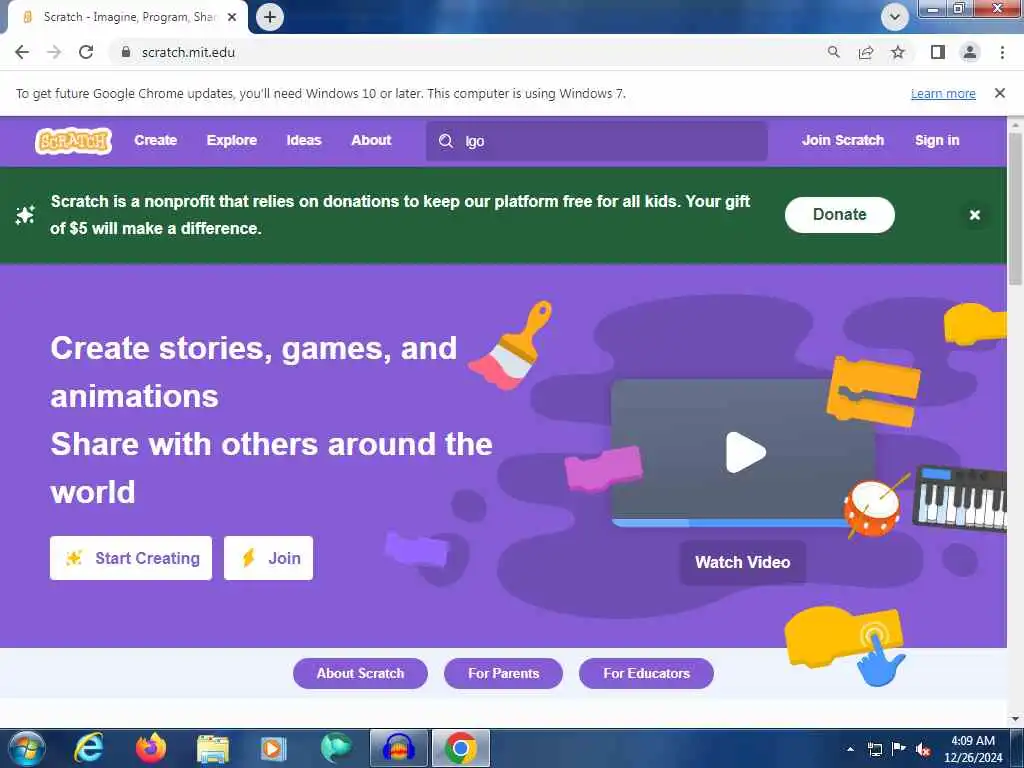Click the video progress bar under player
This screenshot has width=1024, height=768.
(728, 522)
